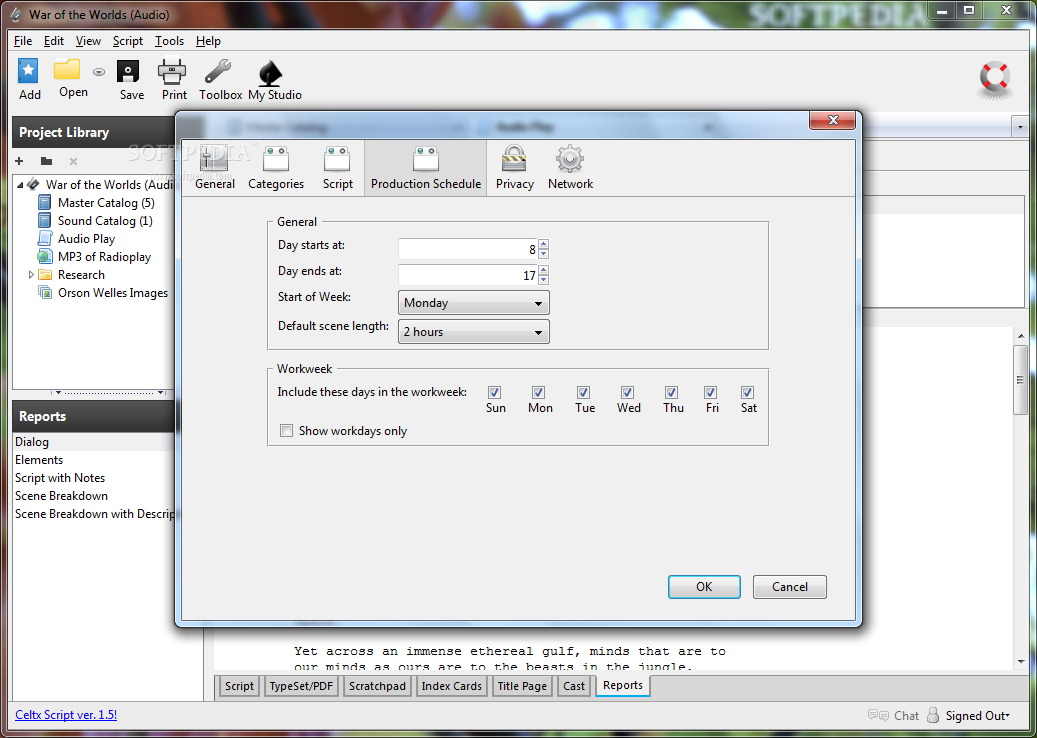The height and width of the screenshot is (738, 1037).
Task: Select Sound Catalog (1) item
Action: coord(105,221)
